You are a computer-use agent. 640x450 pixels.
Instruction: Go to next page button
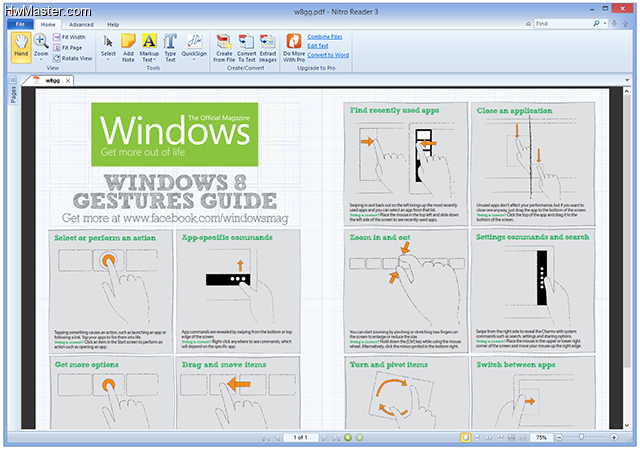coord(324,438)
